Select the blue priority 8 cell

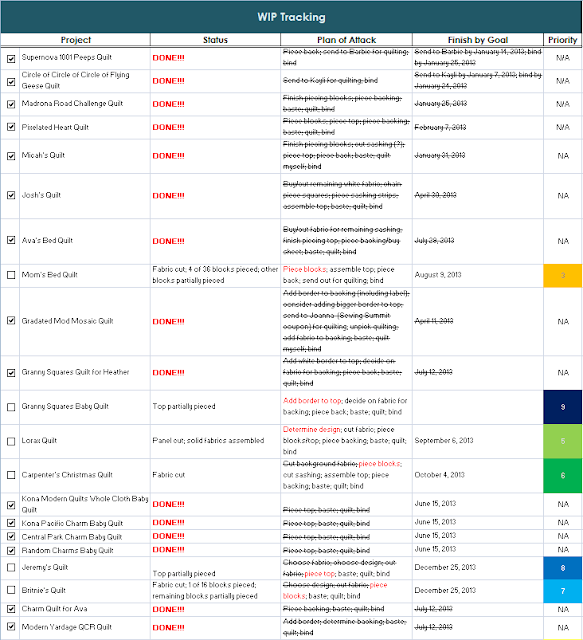(563, 568)
